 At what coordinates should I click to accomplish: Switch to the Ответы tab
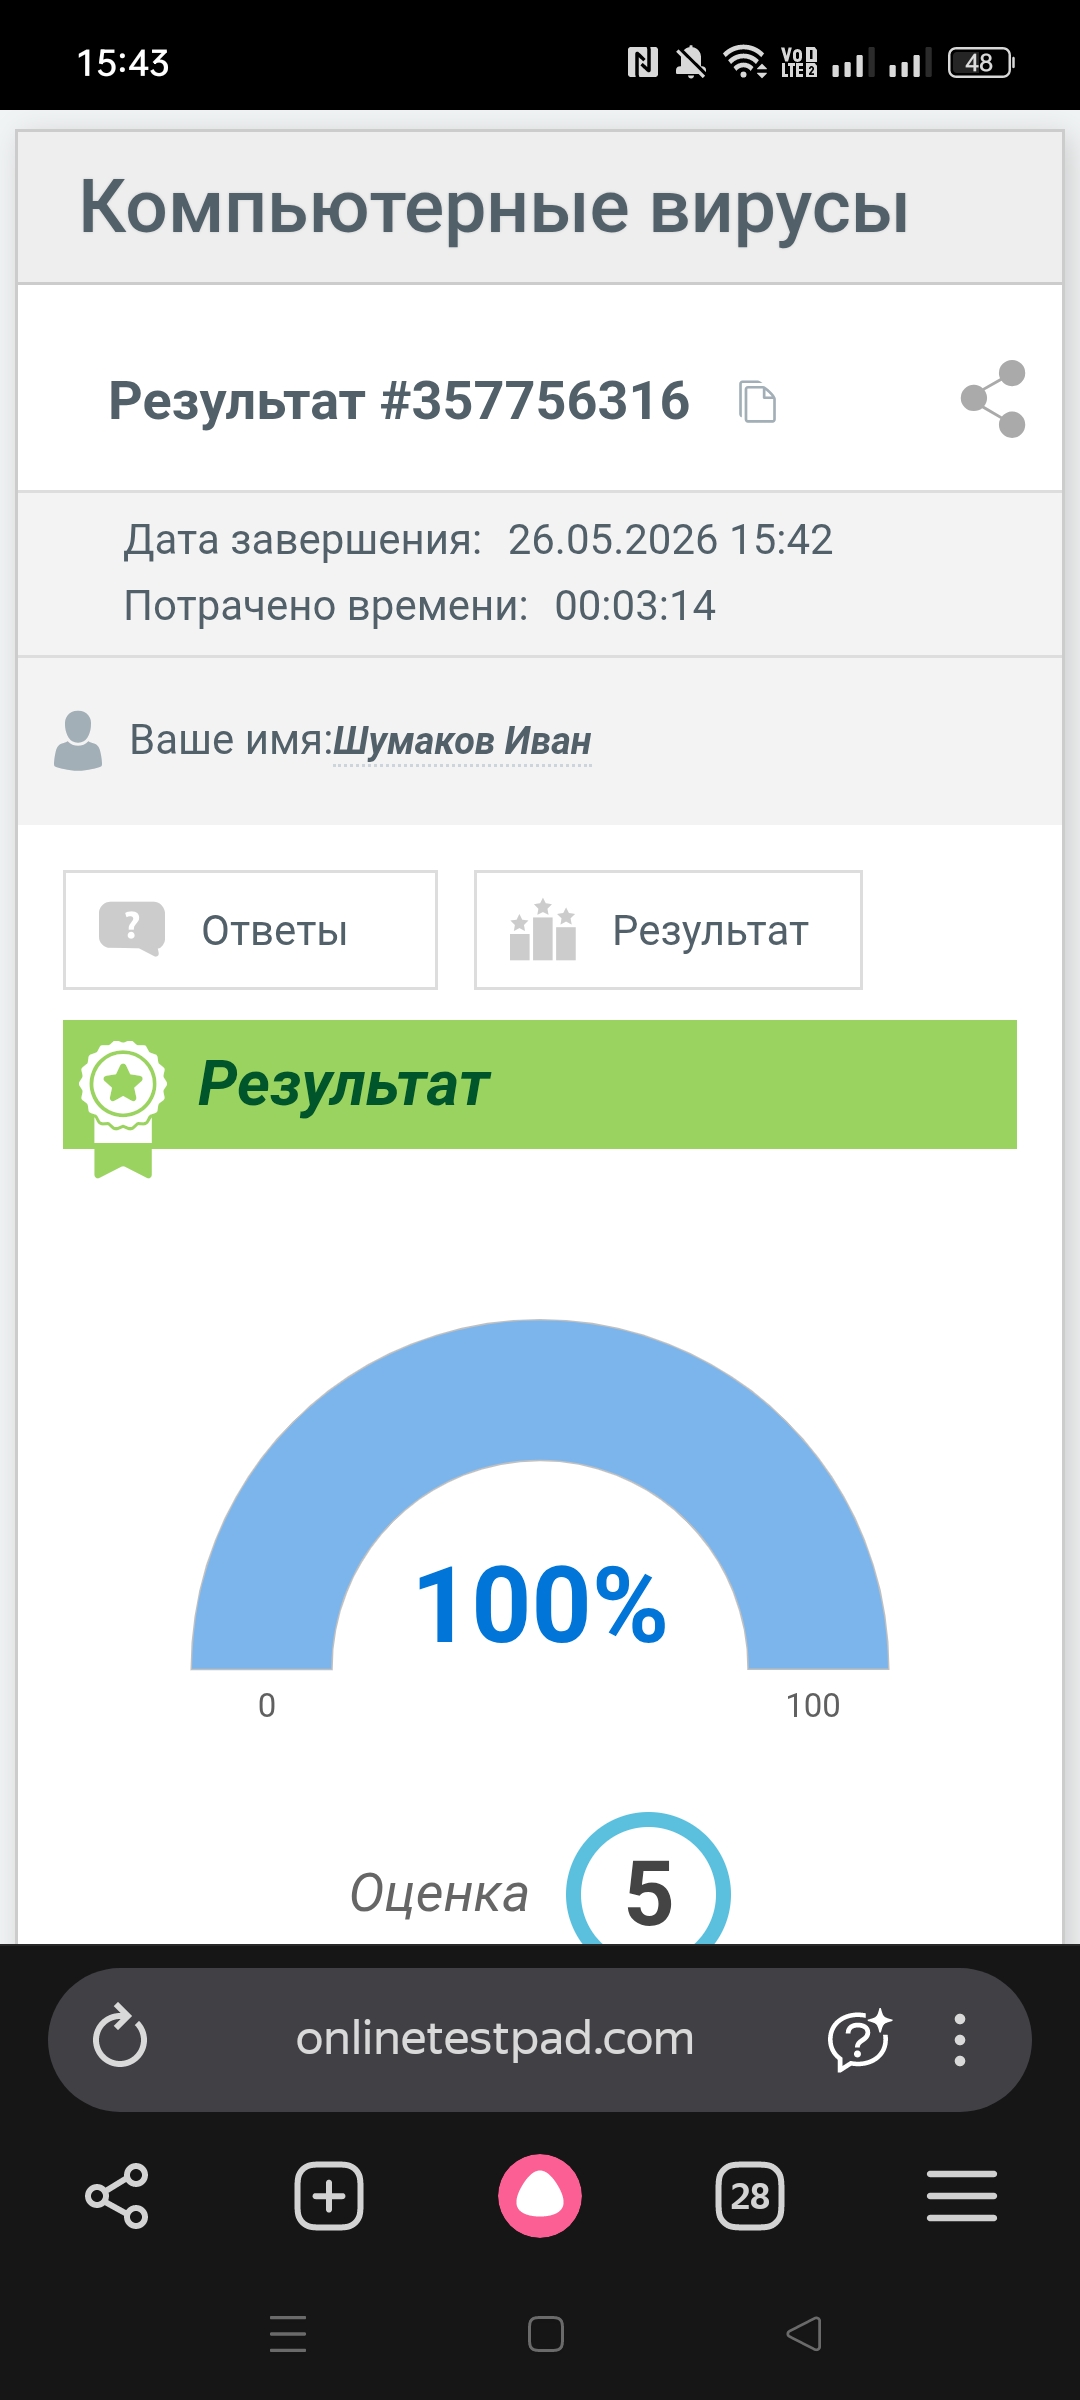click(250, 930)
